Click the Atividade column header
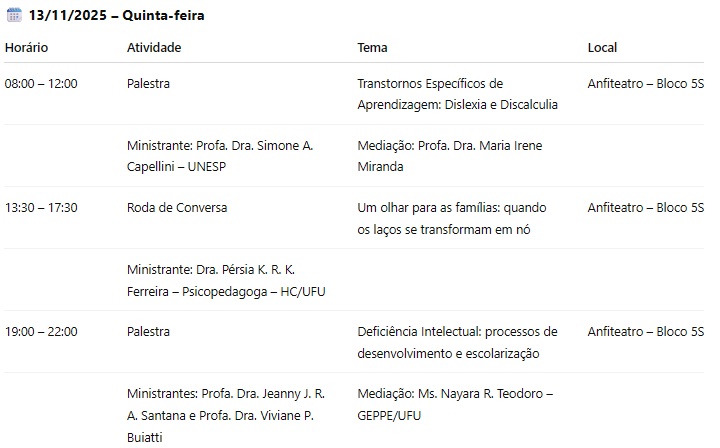 [154, 47]
